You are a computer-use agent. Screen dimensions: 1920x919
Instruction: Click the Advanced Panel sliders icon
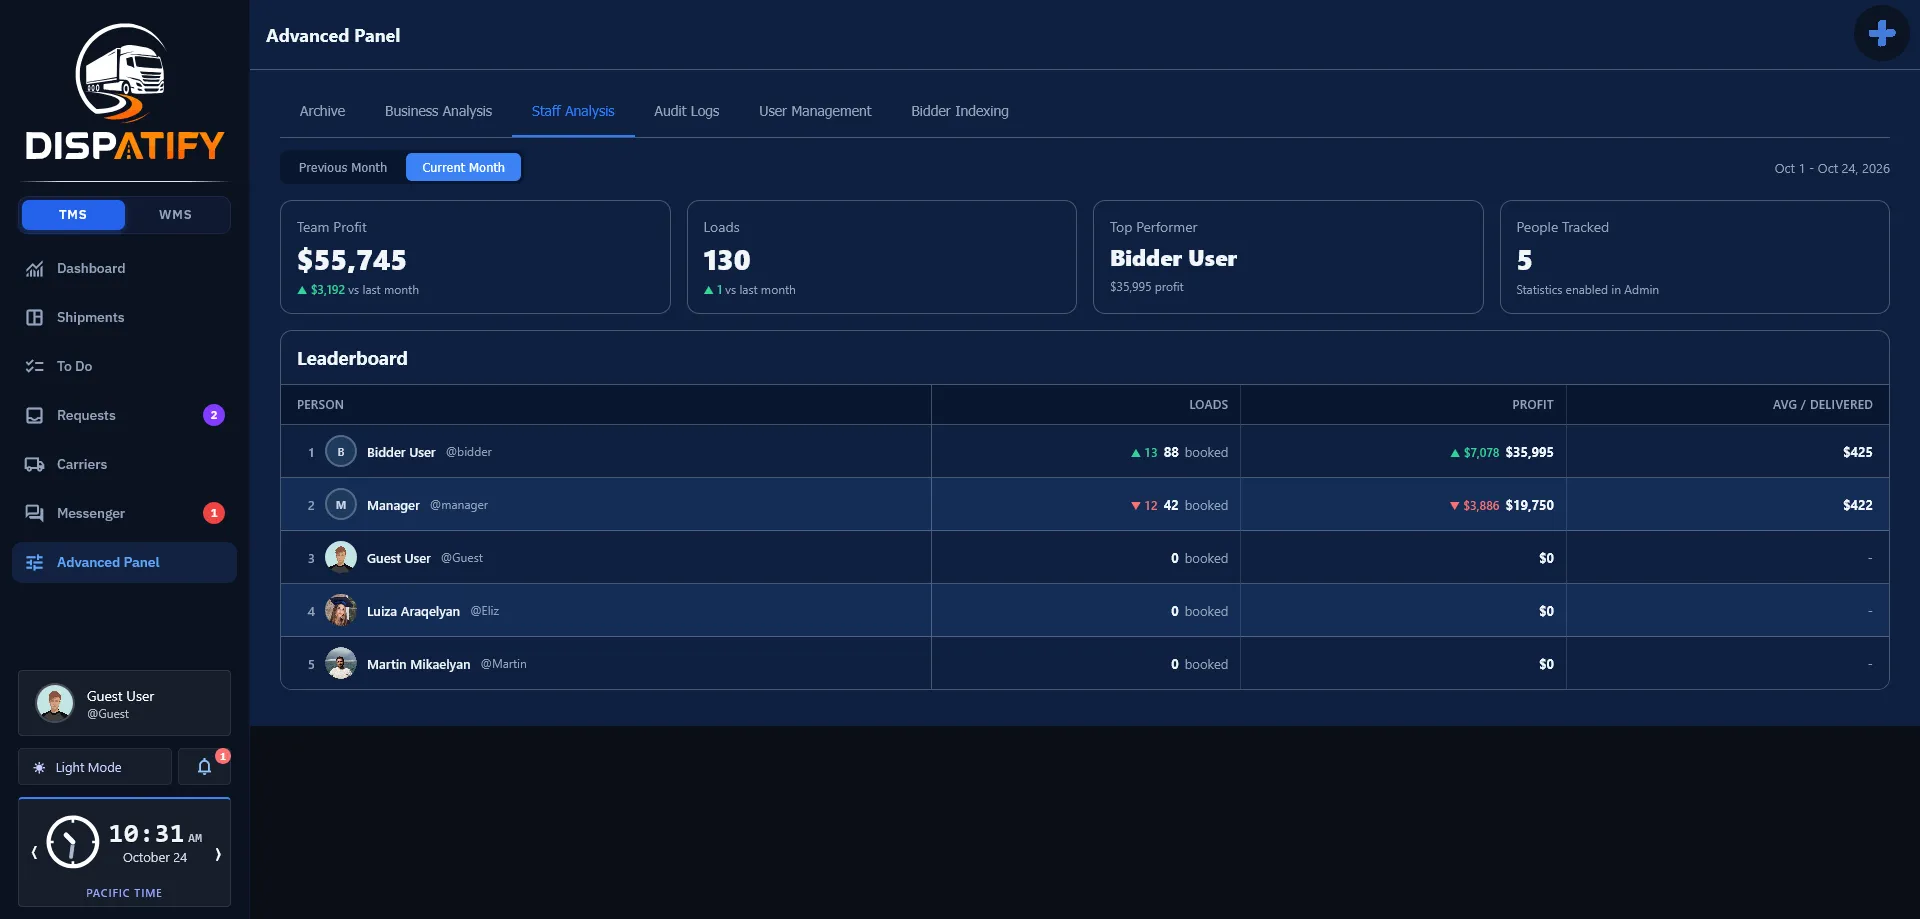click(34, 563)
